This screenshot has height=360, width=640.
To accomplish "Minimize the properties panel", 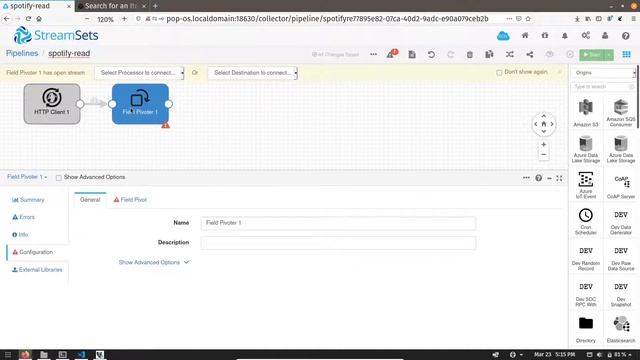I will (549, 178).
